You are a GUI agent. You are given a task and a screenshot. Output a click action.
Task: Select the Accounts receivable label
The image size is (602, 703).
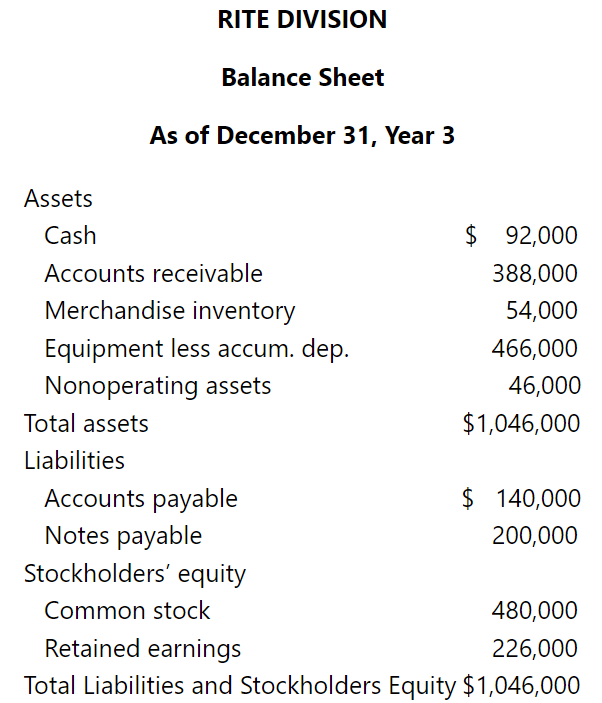coord(153,274)
